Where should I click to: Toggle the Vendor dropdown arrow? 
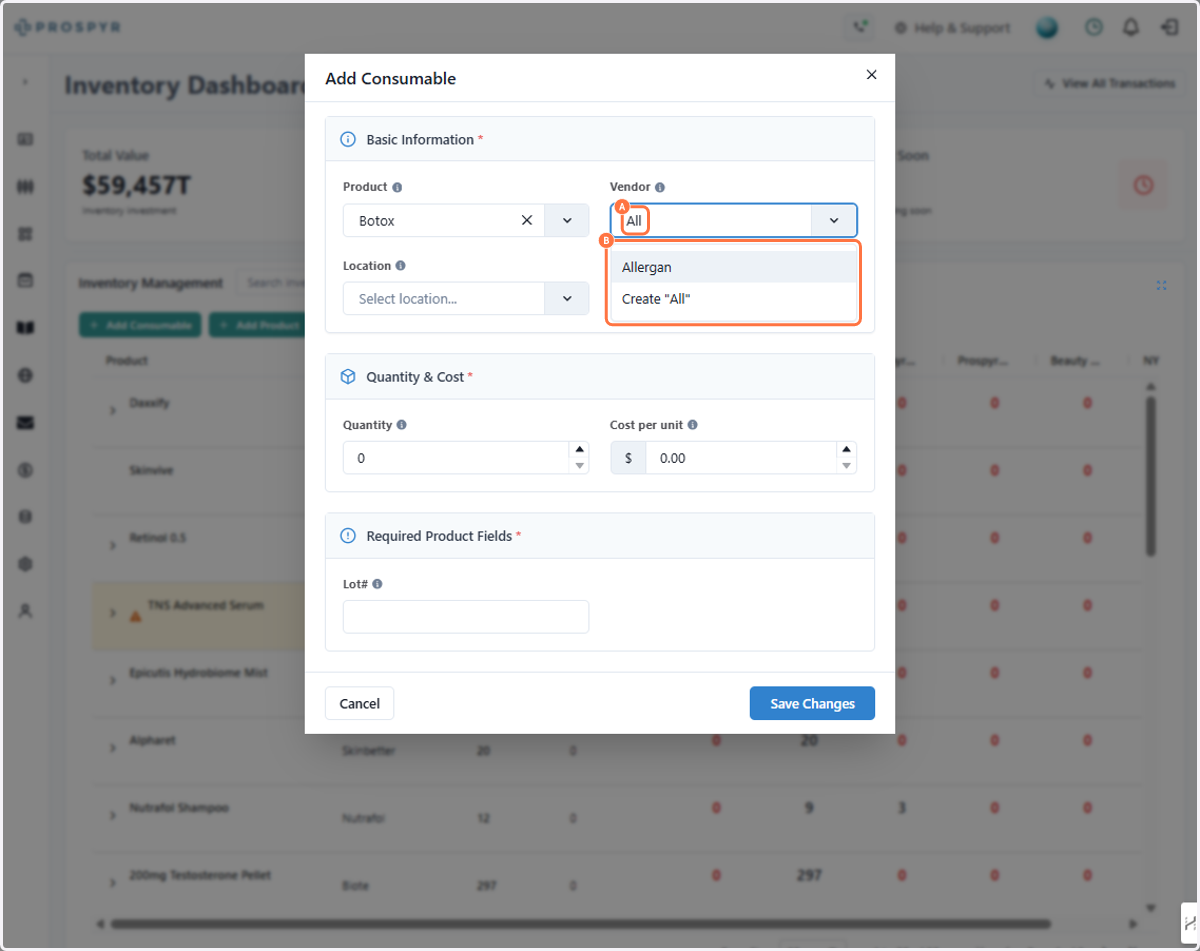pyautogui.click(x=834, y=220)
